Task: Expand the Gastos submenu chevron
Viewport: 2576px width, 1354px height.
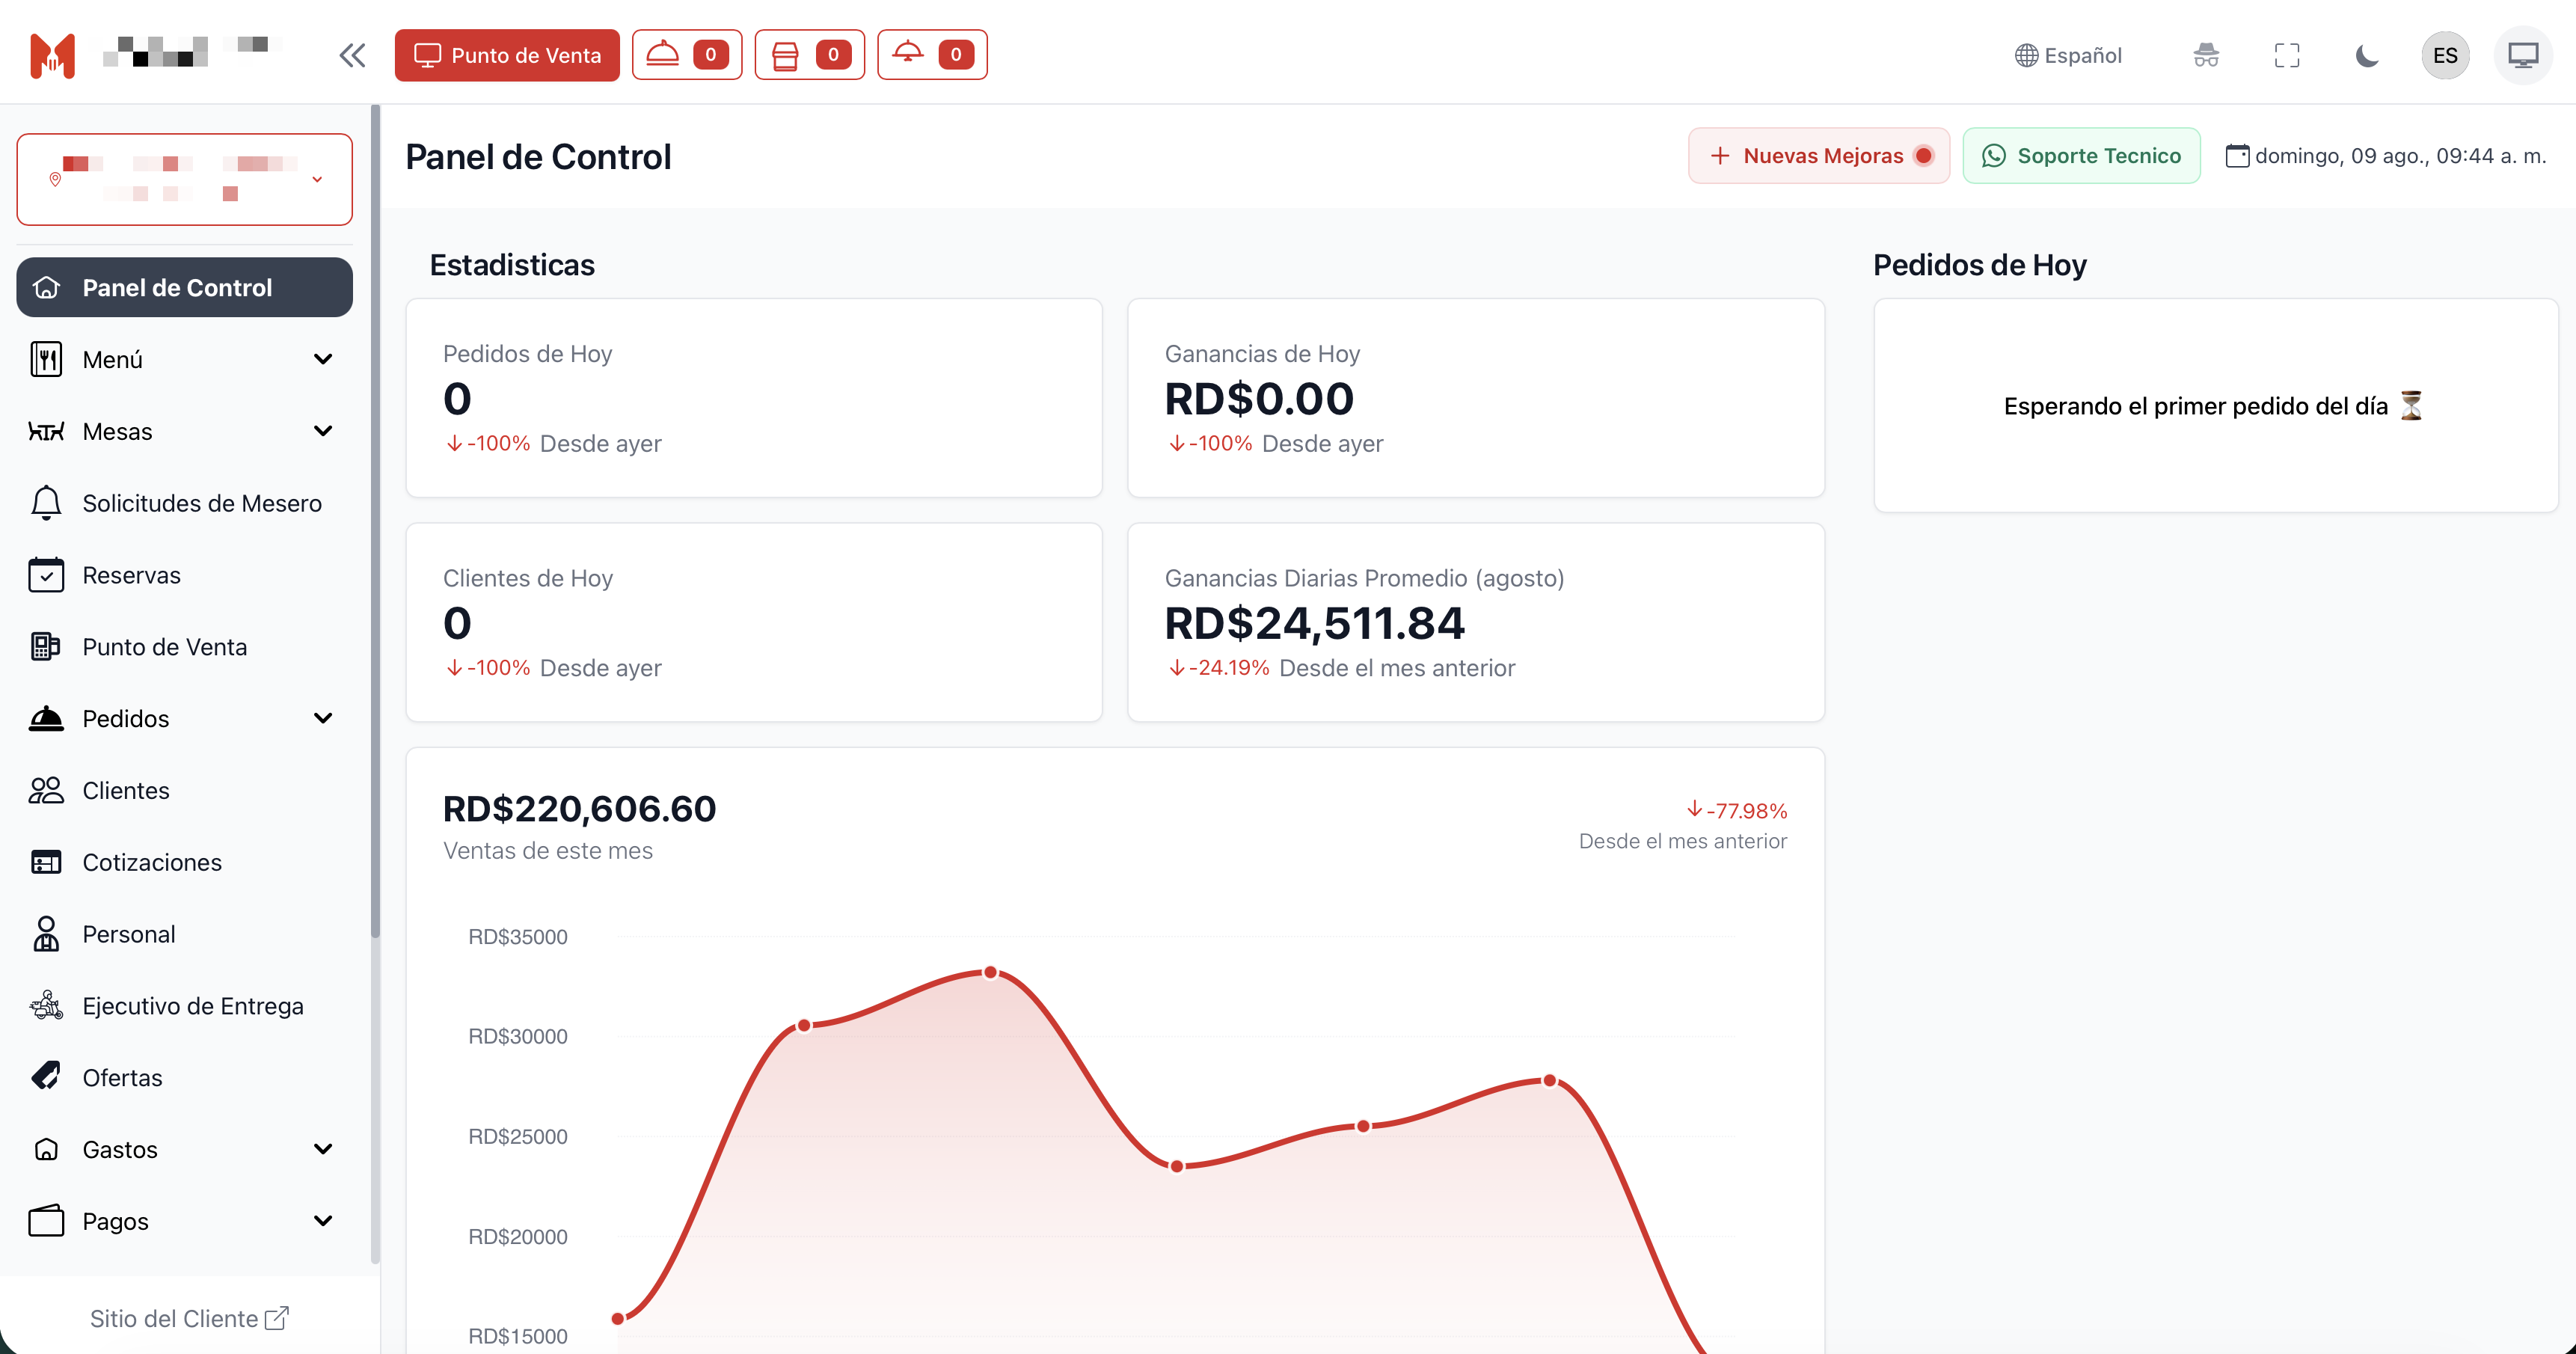Action: (x=323, y=1150)
